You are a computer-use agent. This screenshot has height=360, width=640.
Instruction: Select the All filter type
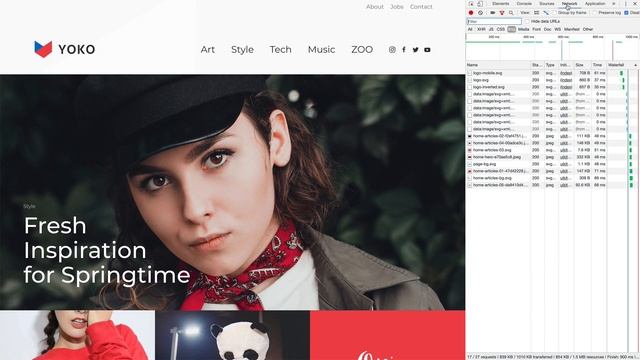pyautogui.click(x=470, y=29)
